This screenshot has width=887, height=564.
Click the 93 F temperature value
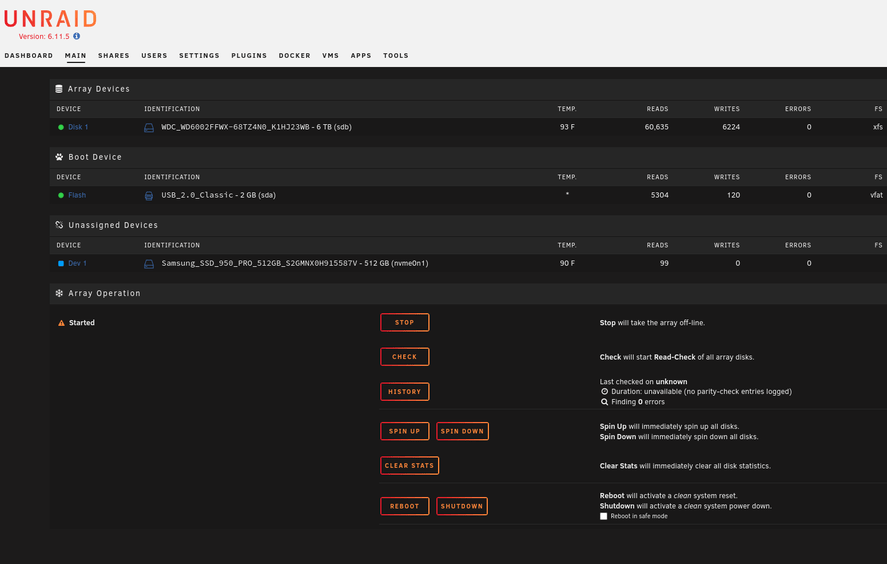point(567,127)
